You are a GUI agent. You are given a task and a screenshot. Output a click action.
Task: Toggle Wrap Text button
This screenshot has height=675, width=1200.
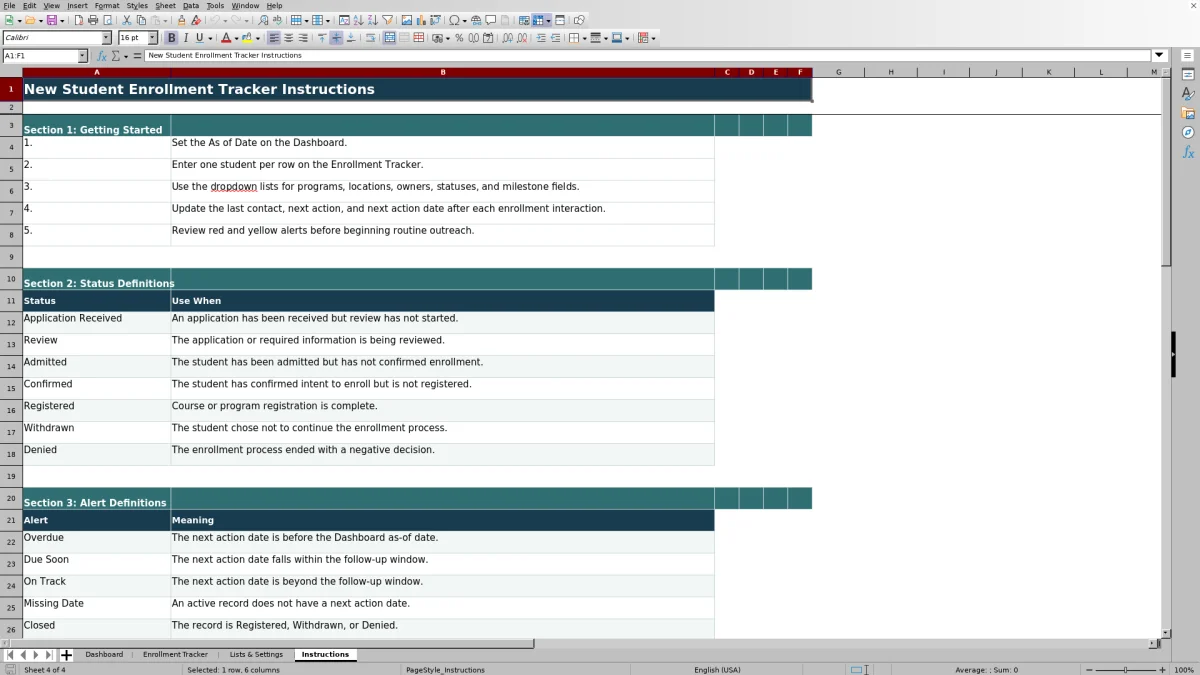coord(370,38)
